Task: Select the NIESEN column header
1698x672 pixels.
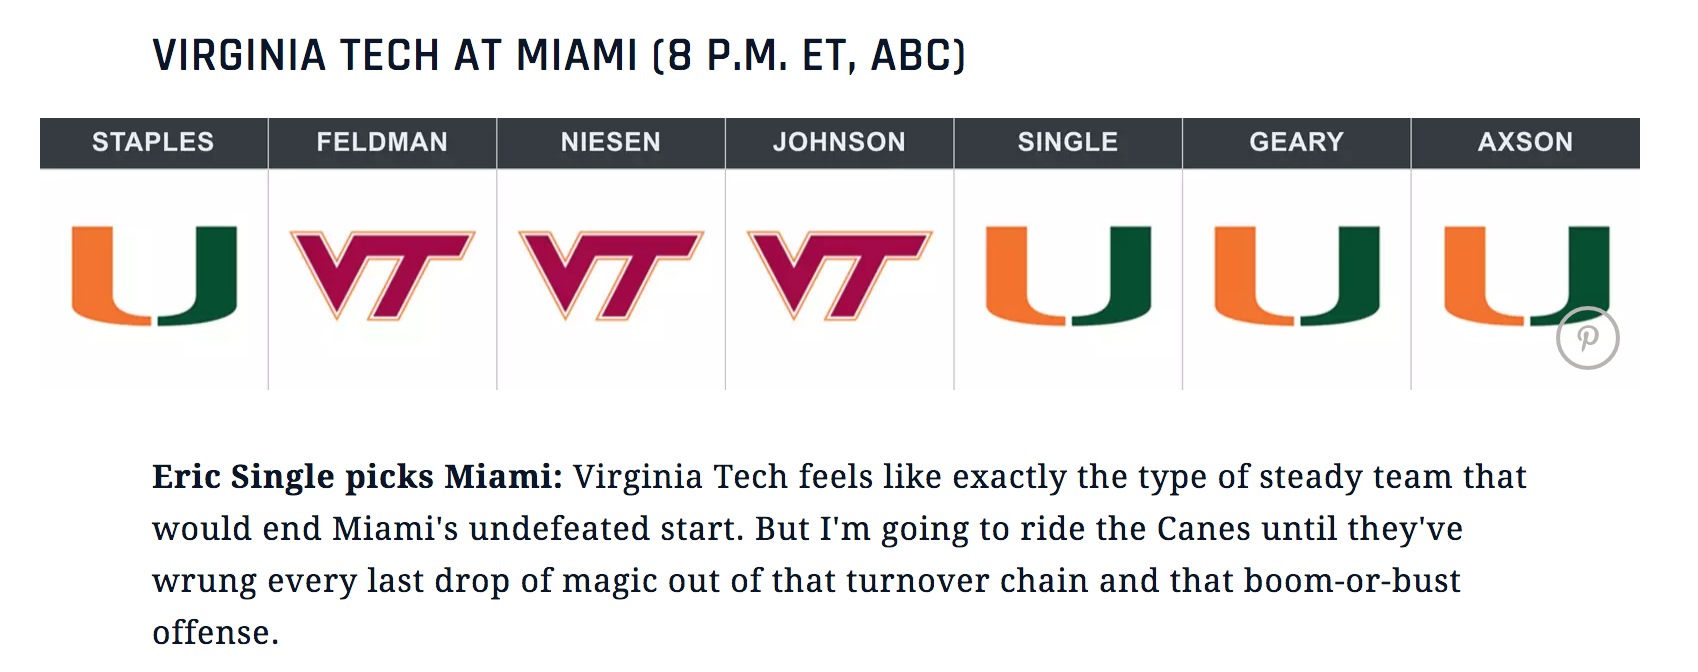Action: pos(611,143)
